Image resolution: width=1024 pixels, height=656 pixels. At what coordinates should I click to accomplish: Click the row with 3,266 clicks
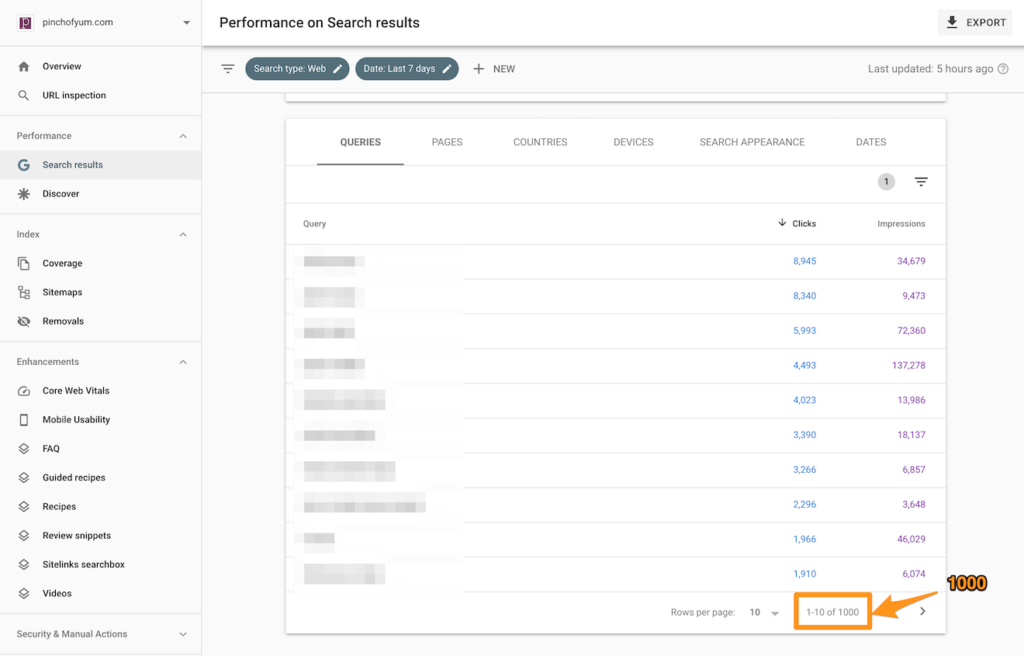pos(615,469)
